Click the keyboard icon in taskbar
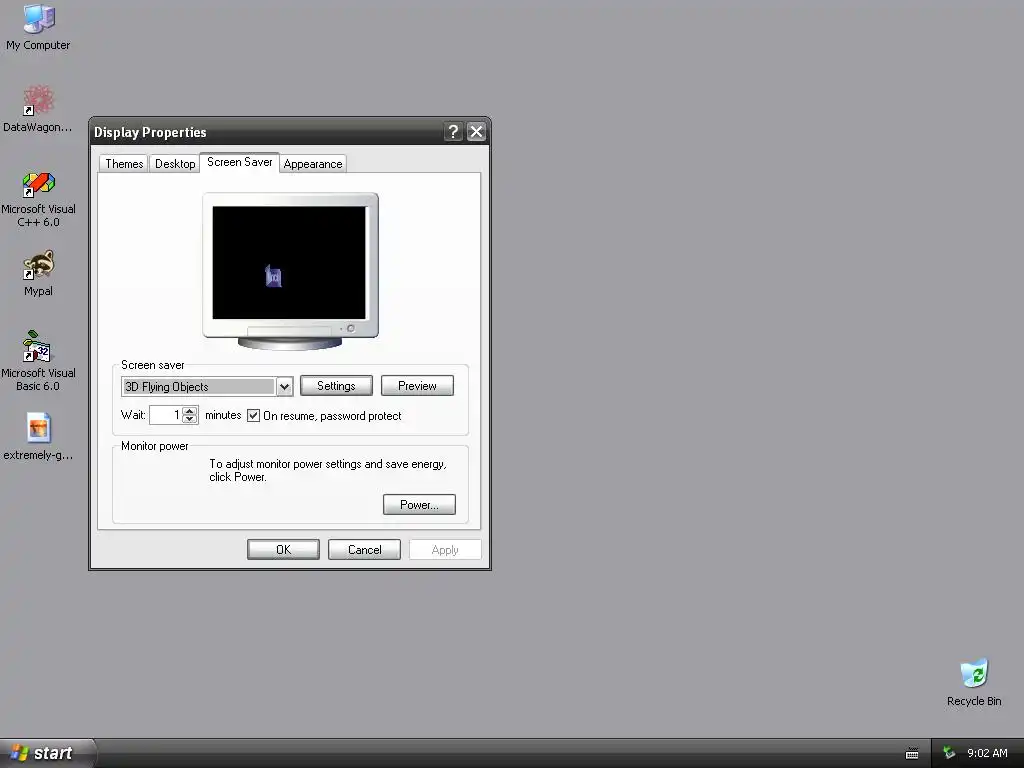Viewport: 1024px width, 768px height. coord(912,754)
